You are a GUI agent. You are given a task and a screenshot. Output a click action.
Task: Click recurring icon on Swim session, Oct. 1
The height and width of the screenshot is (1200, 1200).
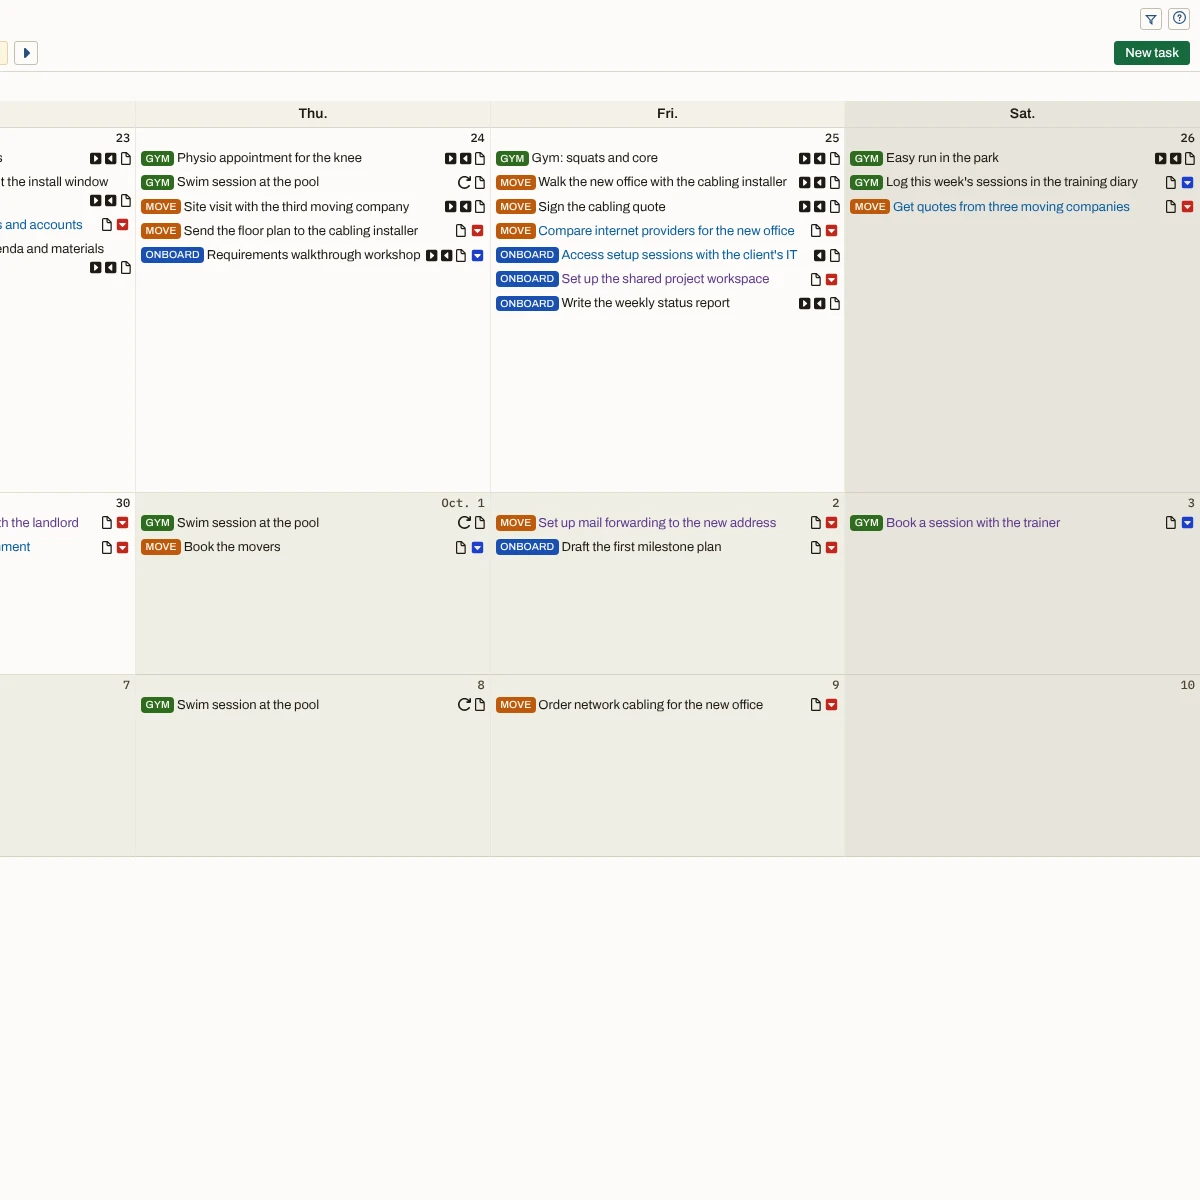[464, 523]
